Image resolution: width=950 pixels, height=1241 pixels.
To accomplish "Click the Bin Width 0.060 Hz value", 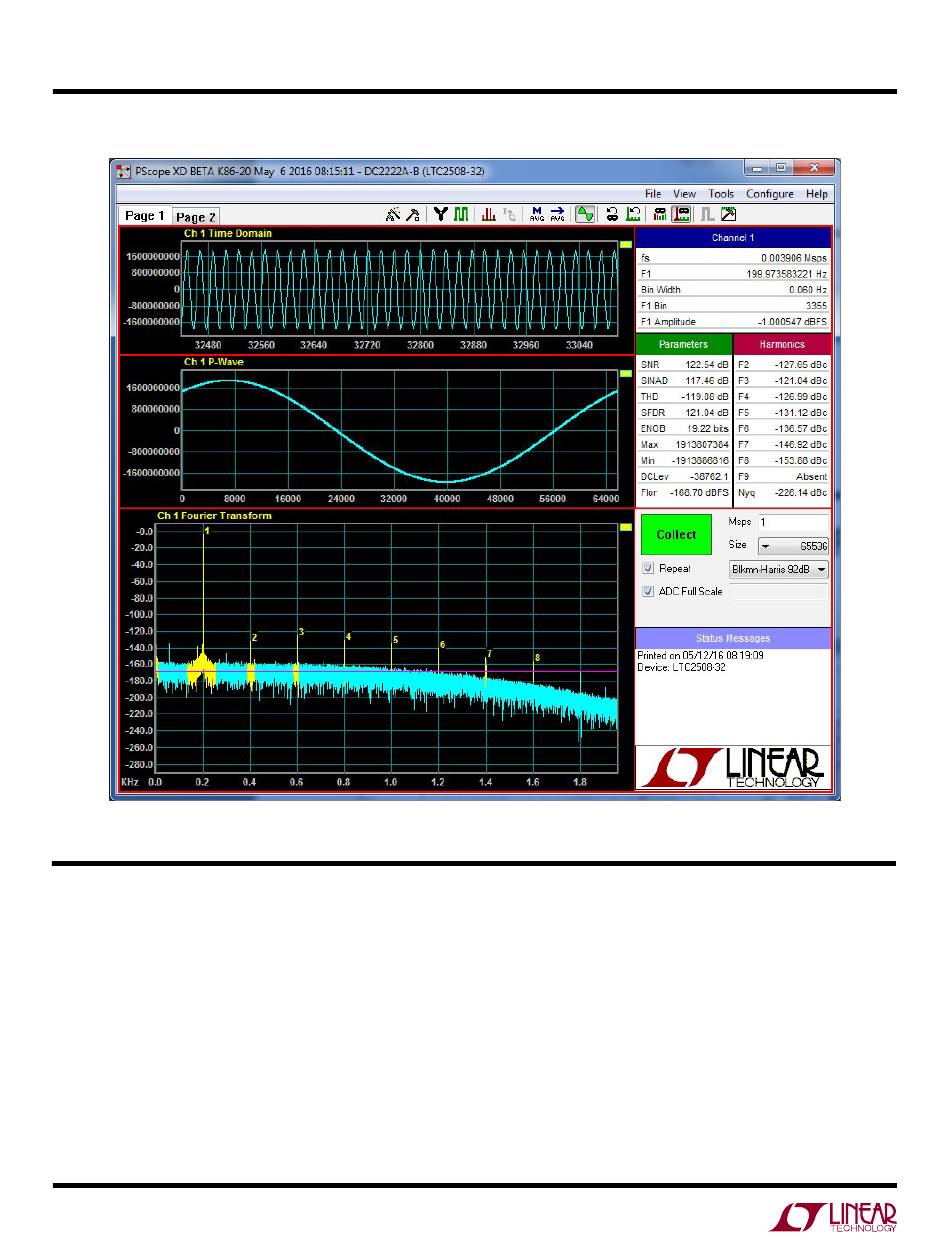I will pos(808,289).
